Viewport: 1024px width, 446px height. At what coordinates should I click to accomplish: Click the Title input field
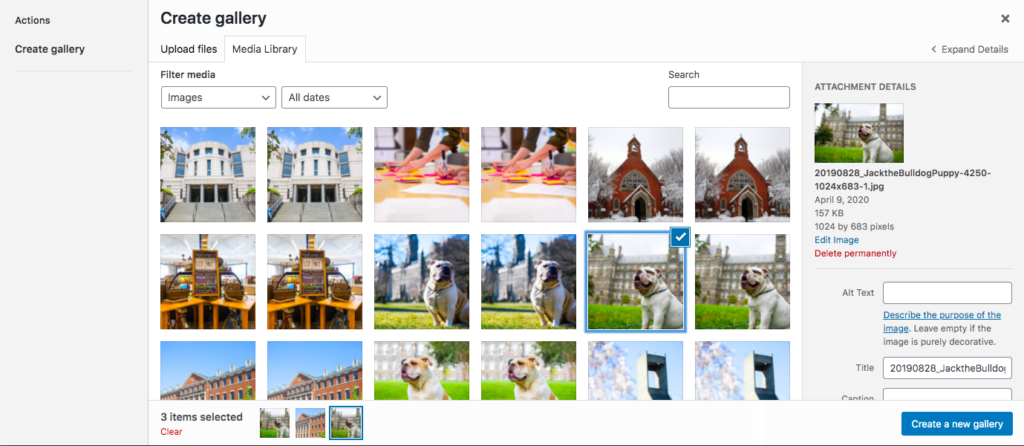[947, 368]
